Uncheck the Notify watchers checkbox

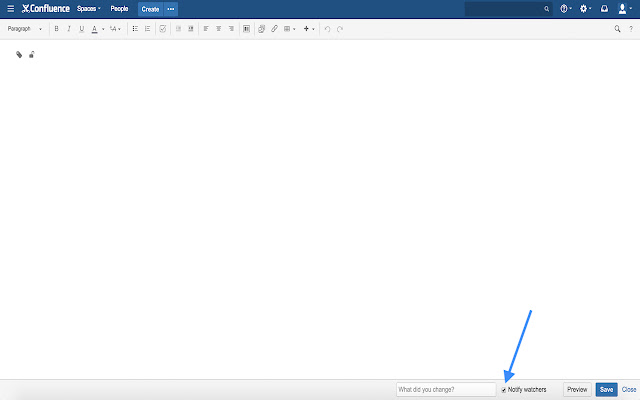coord(504,390)
